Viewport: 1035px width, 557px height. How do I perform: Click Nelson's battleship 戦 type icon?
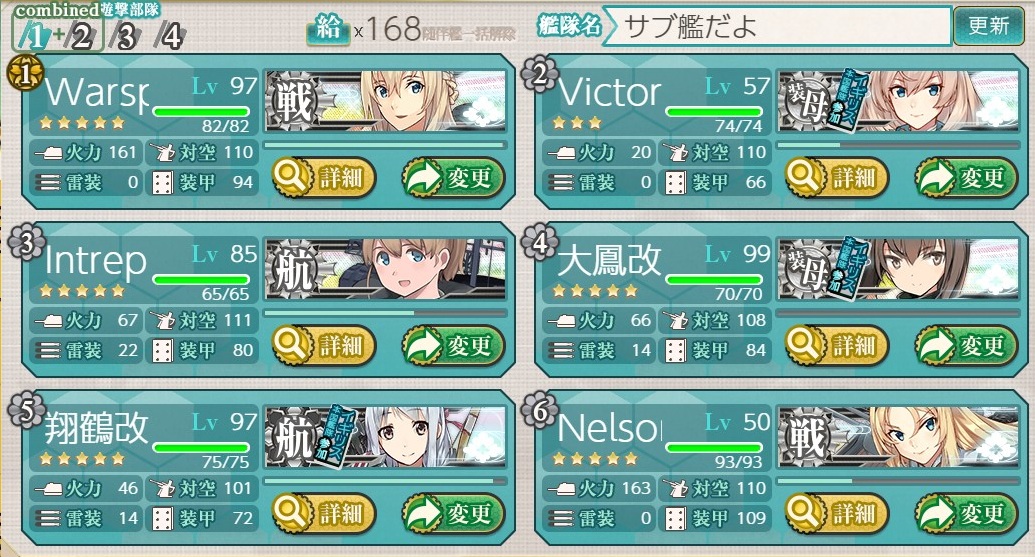[805, 437]
